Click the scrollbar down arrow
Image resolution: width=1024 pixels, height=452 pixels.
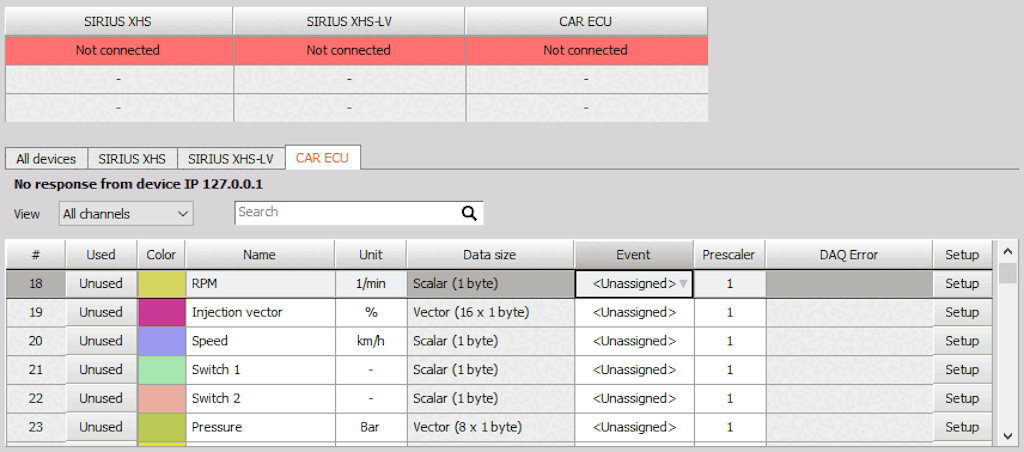click(1007, 434)
